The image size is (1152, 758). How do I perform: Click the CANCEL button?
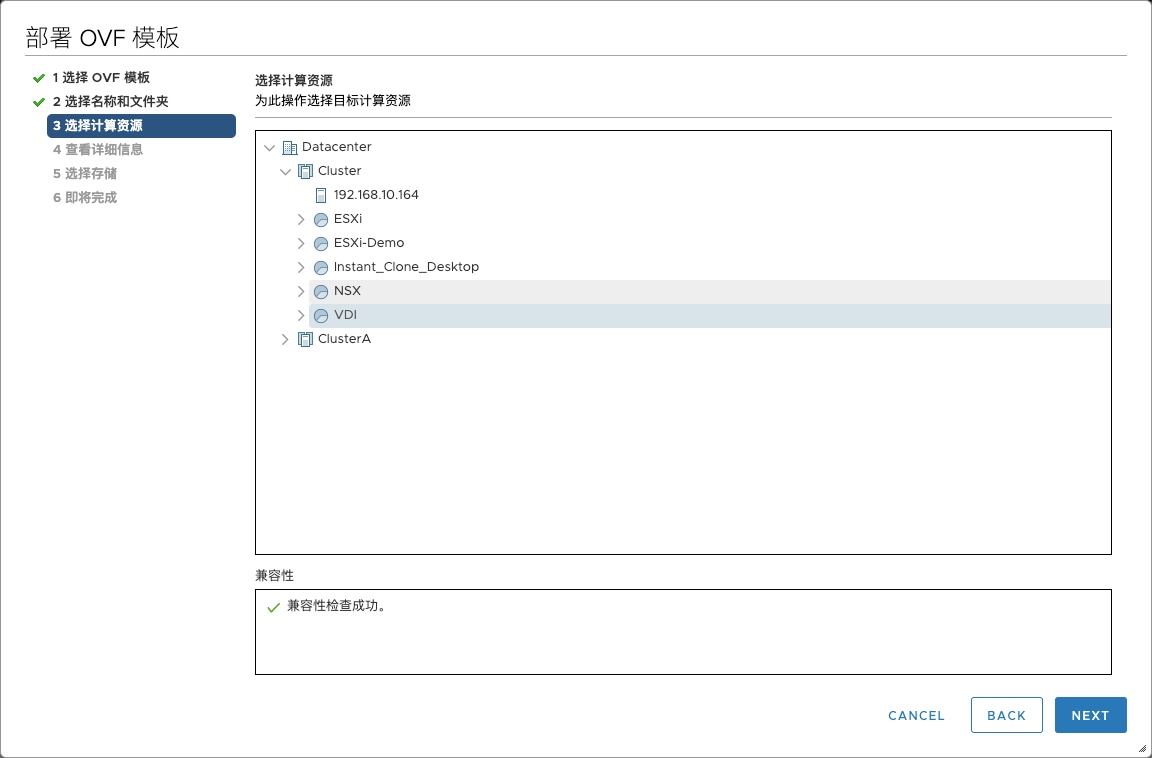[x=916, y=715]
